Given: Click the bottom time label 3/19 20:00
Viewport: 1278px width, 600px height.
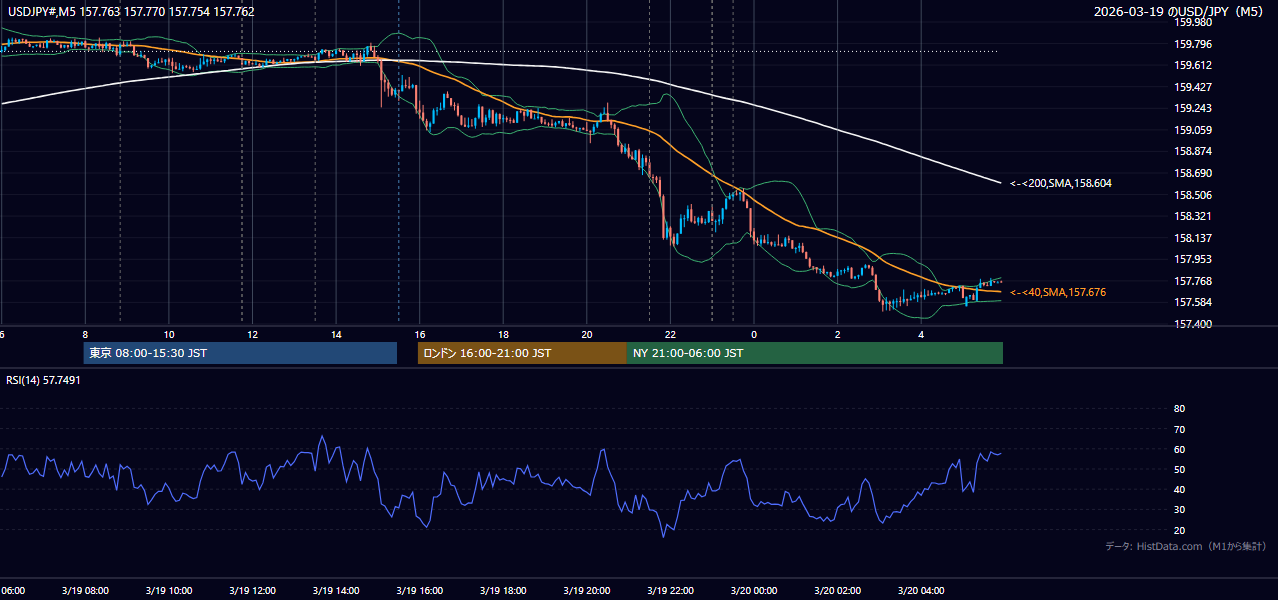Looking at the screenshot, I should [586, 591].
